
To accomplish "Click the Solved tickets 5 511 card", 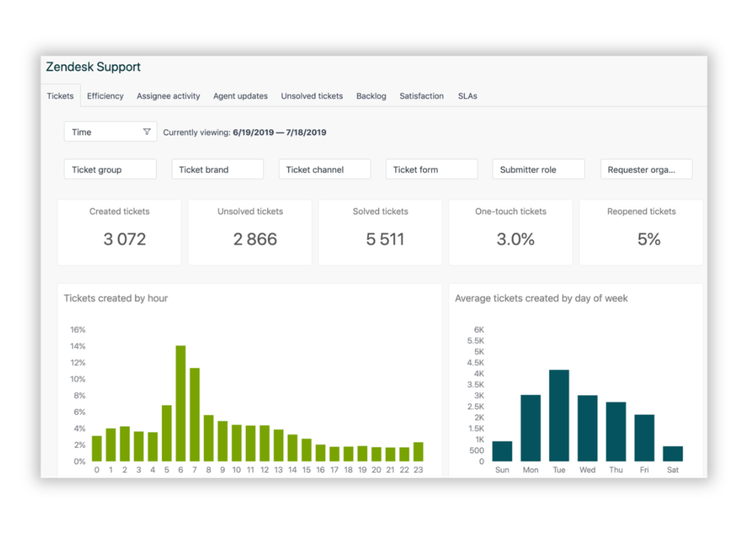I will coord(380,232).
